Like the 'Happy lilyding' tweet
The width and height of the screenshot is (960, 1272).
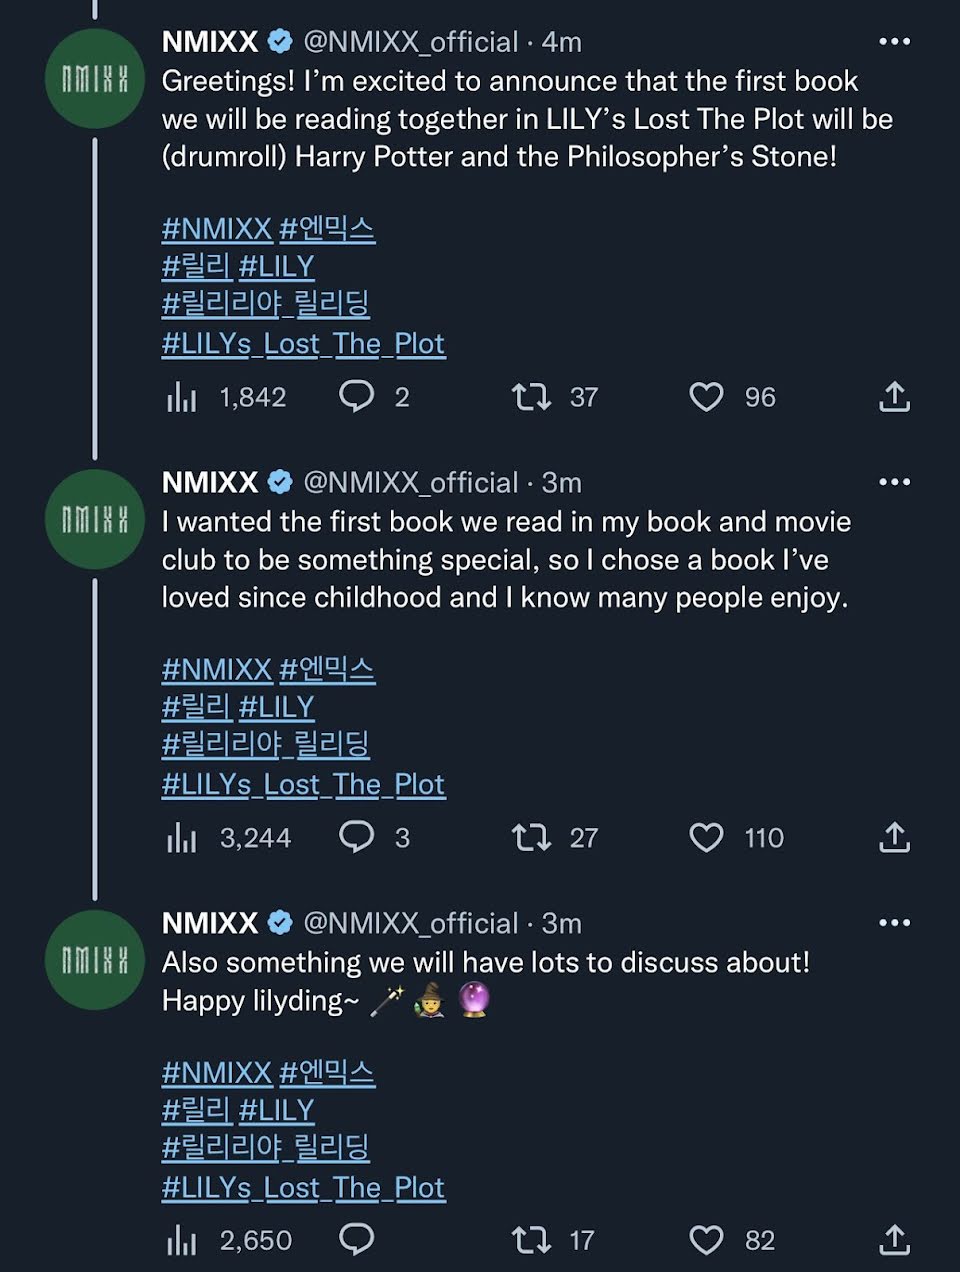pyautogui.click(x=706, y=1240)
